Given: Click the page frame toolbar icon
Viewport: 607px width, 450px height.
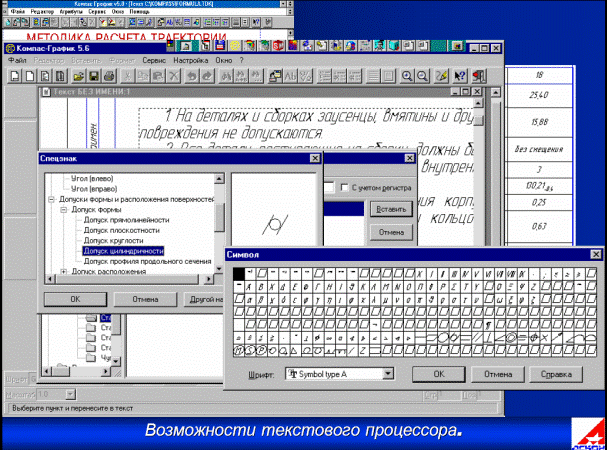Looking at the screenshot, I should (x=389, y=76).
